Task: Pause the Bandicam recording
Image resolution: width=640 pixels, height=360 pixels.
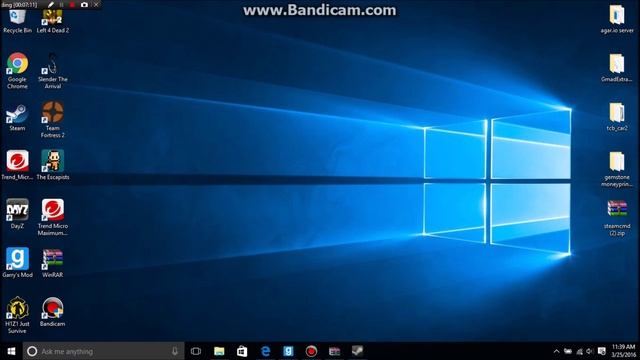Action: coord(62,4)
